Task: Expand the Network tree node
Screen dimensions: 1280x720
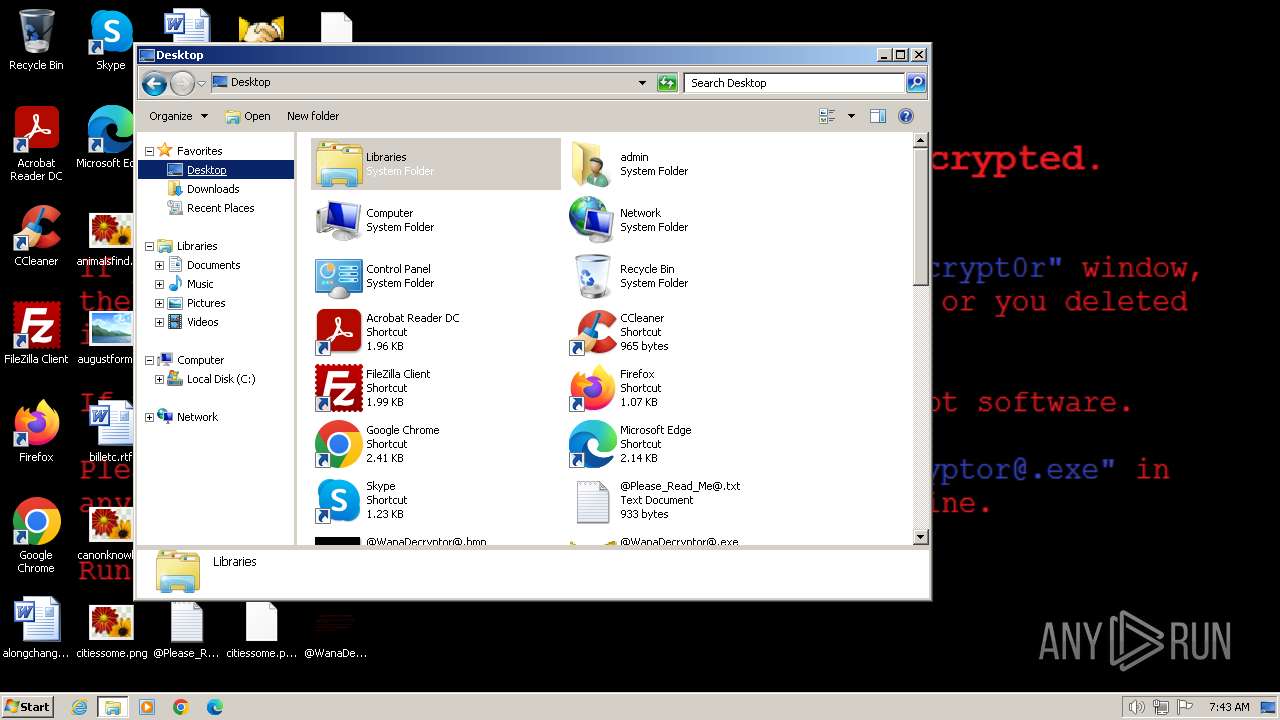Action: [x=149, y=417]
